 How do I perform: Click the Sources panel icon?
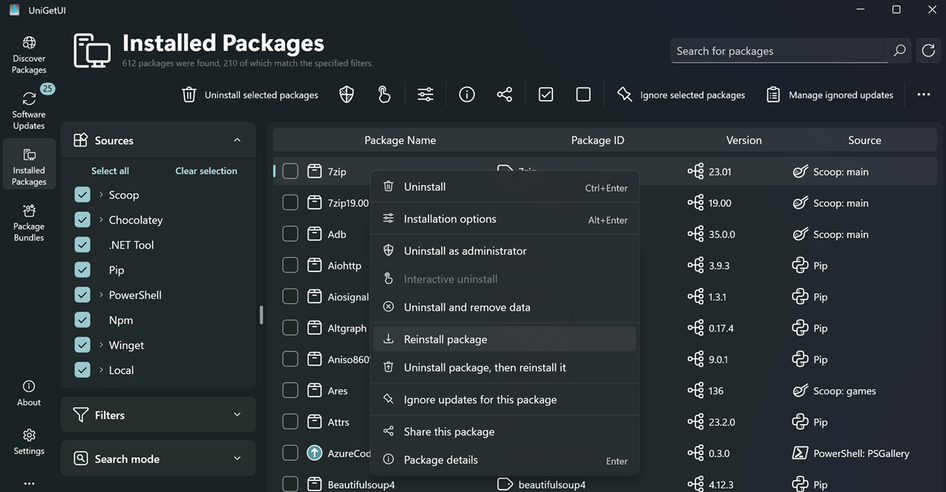coord(80,140)
